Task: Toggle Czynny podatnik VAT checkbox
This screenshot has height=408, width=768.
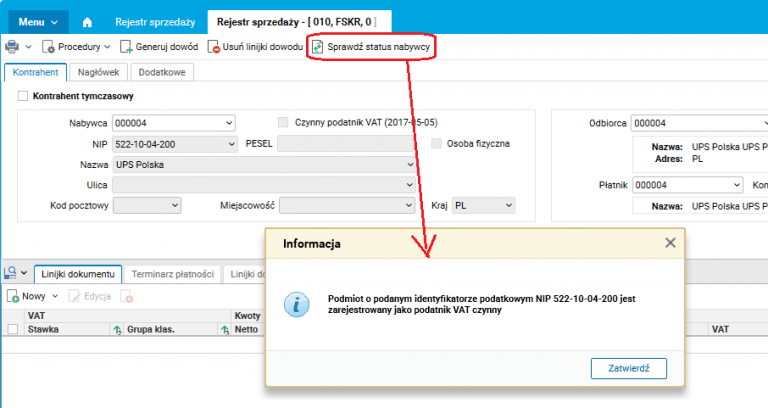Action: pyautogui.click(x=283, y=122)
